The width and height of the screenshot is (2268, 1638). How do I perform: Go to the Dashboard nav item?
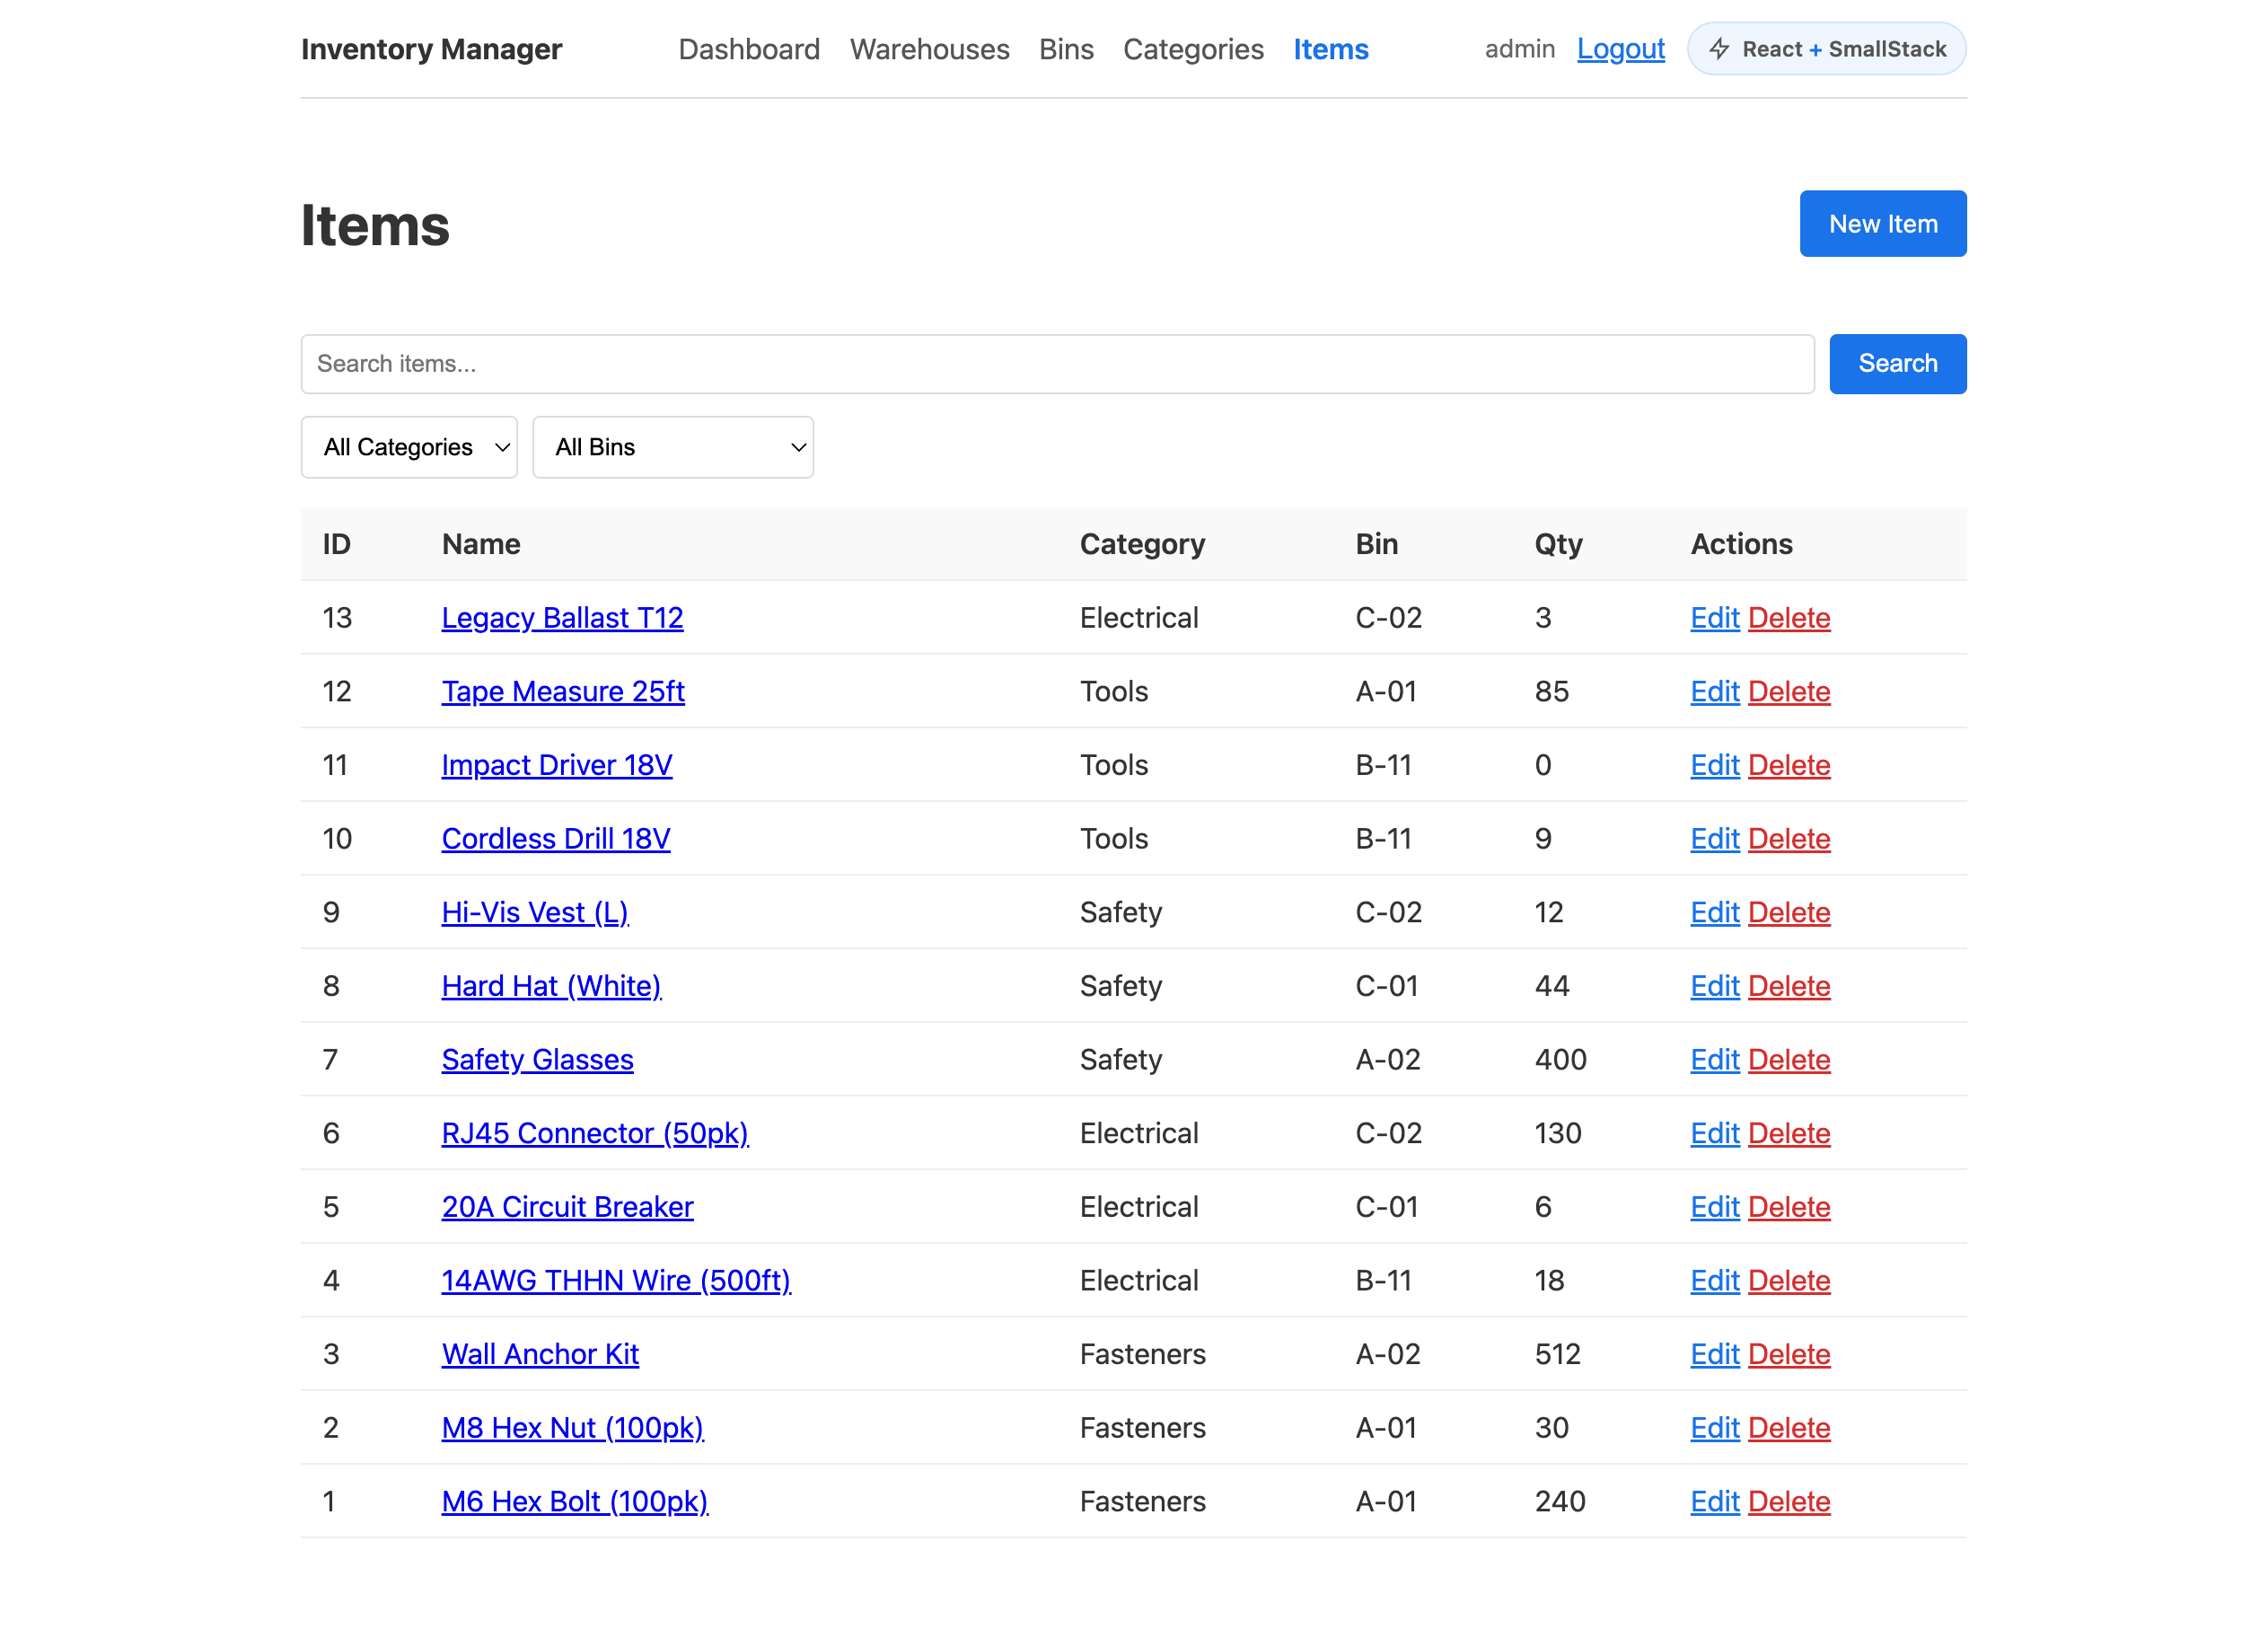click(749, 49)
